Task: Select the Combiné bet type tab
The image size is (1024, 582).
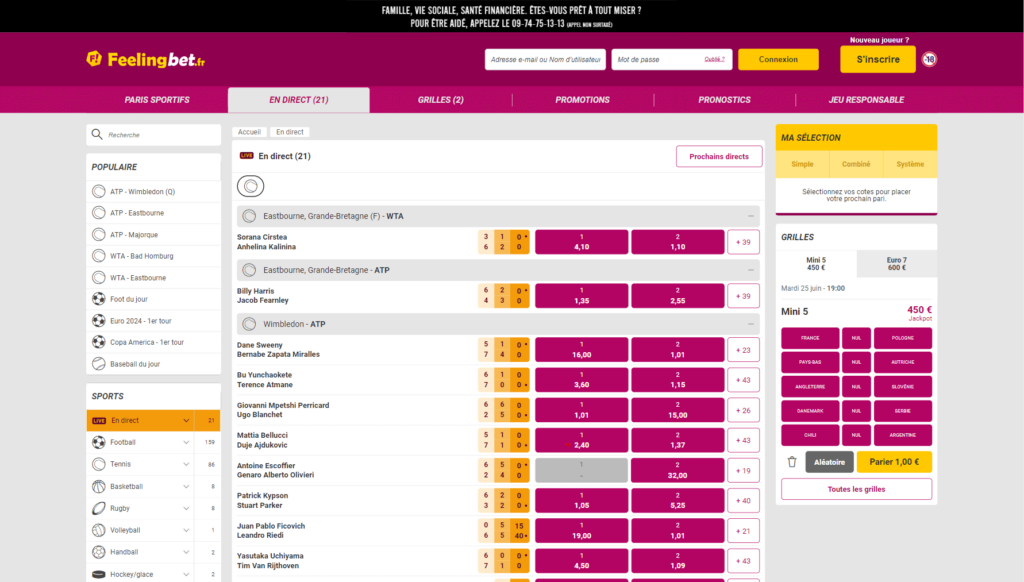Action: [x=856, y=164]
